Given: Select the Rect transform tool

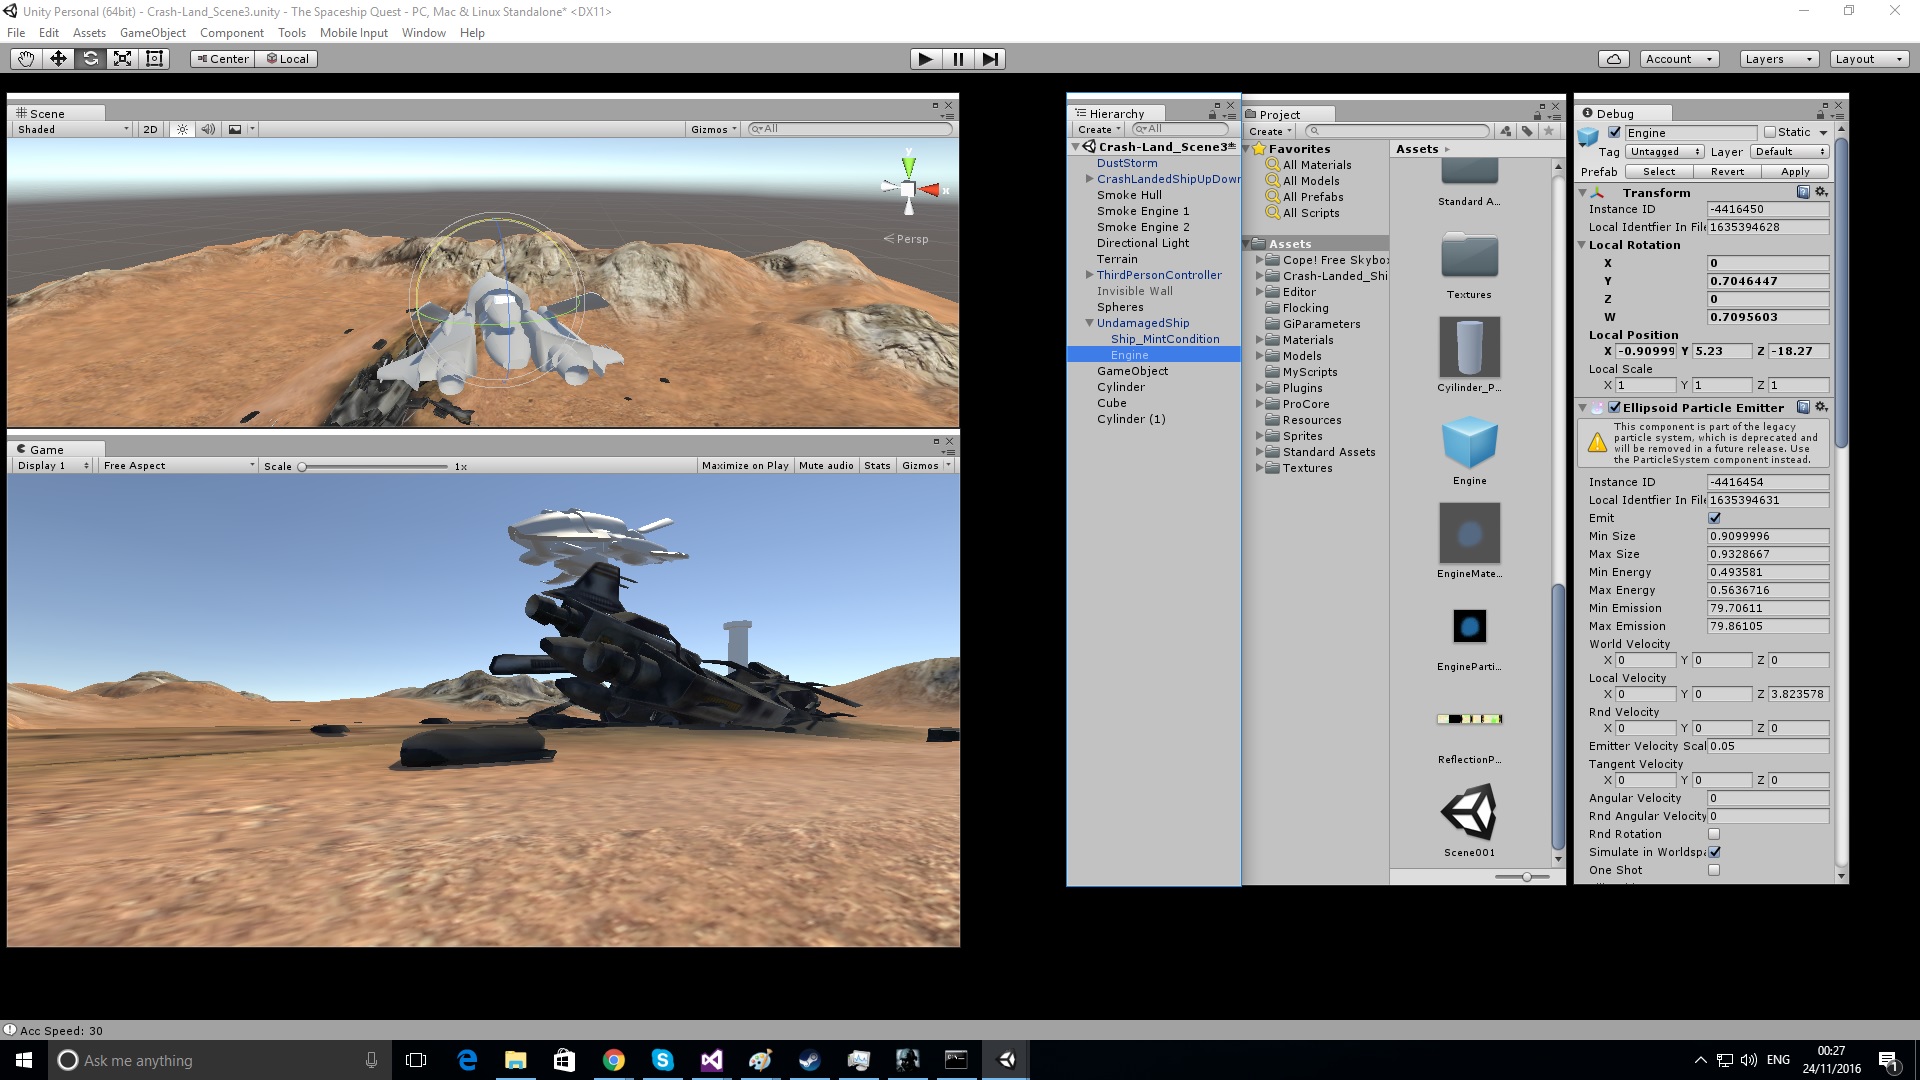Looking at the screenshot, I should [x=154, y=59].
